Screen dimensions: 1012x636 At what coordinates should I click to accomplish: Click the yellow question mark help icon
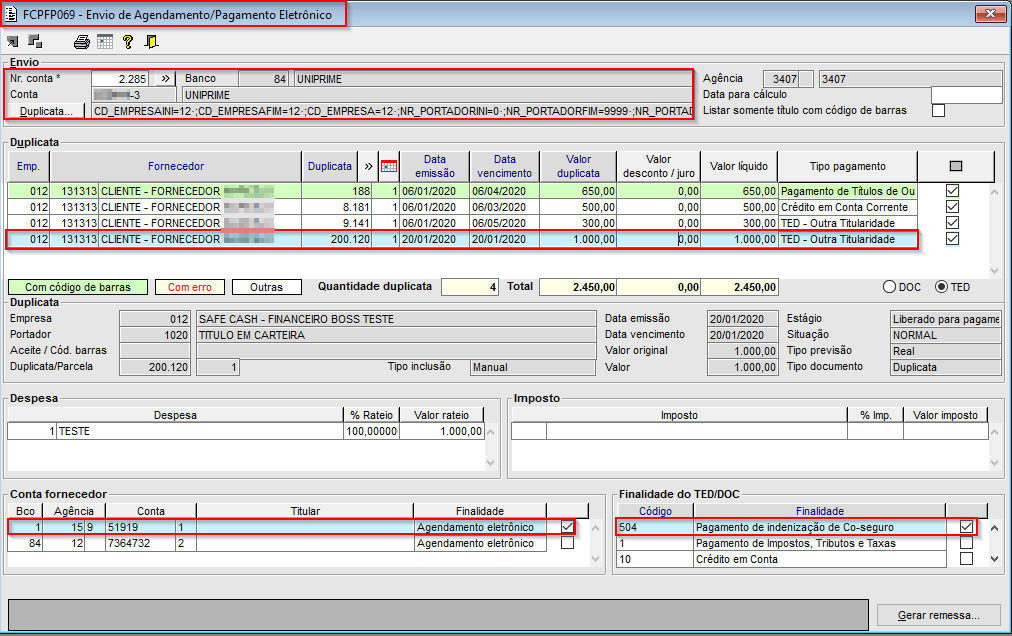pyautogui.click(x=128, y=42)
